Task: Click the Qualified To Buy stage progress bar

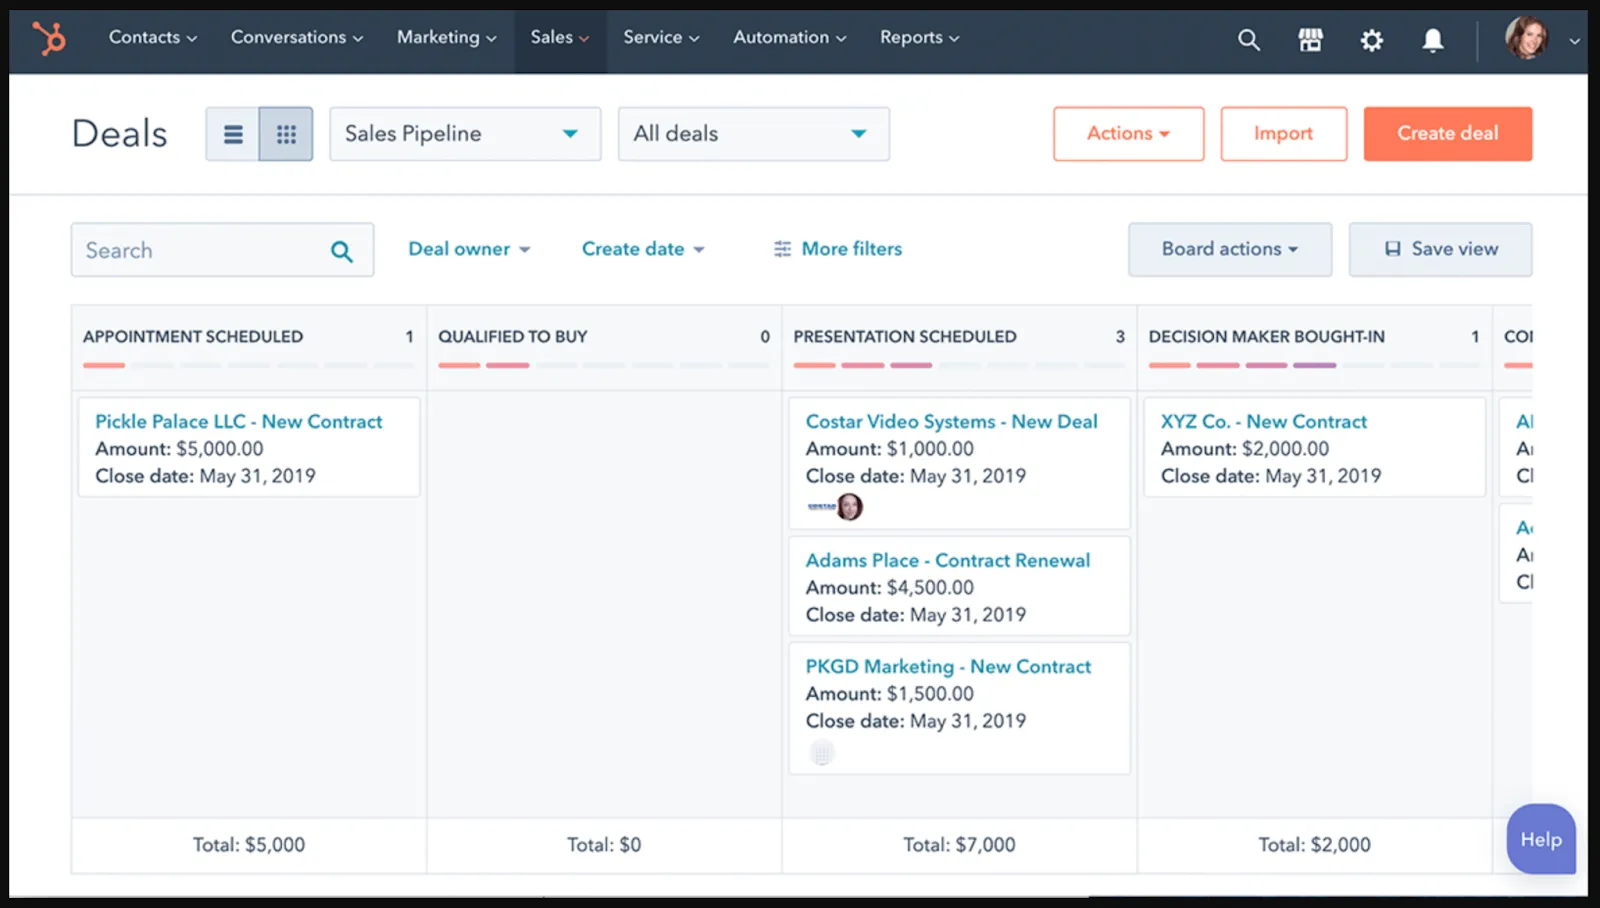Action: [604, 365]
